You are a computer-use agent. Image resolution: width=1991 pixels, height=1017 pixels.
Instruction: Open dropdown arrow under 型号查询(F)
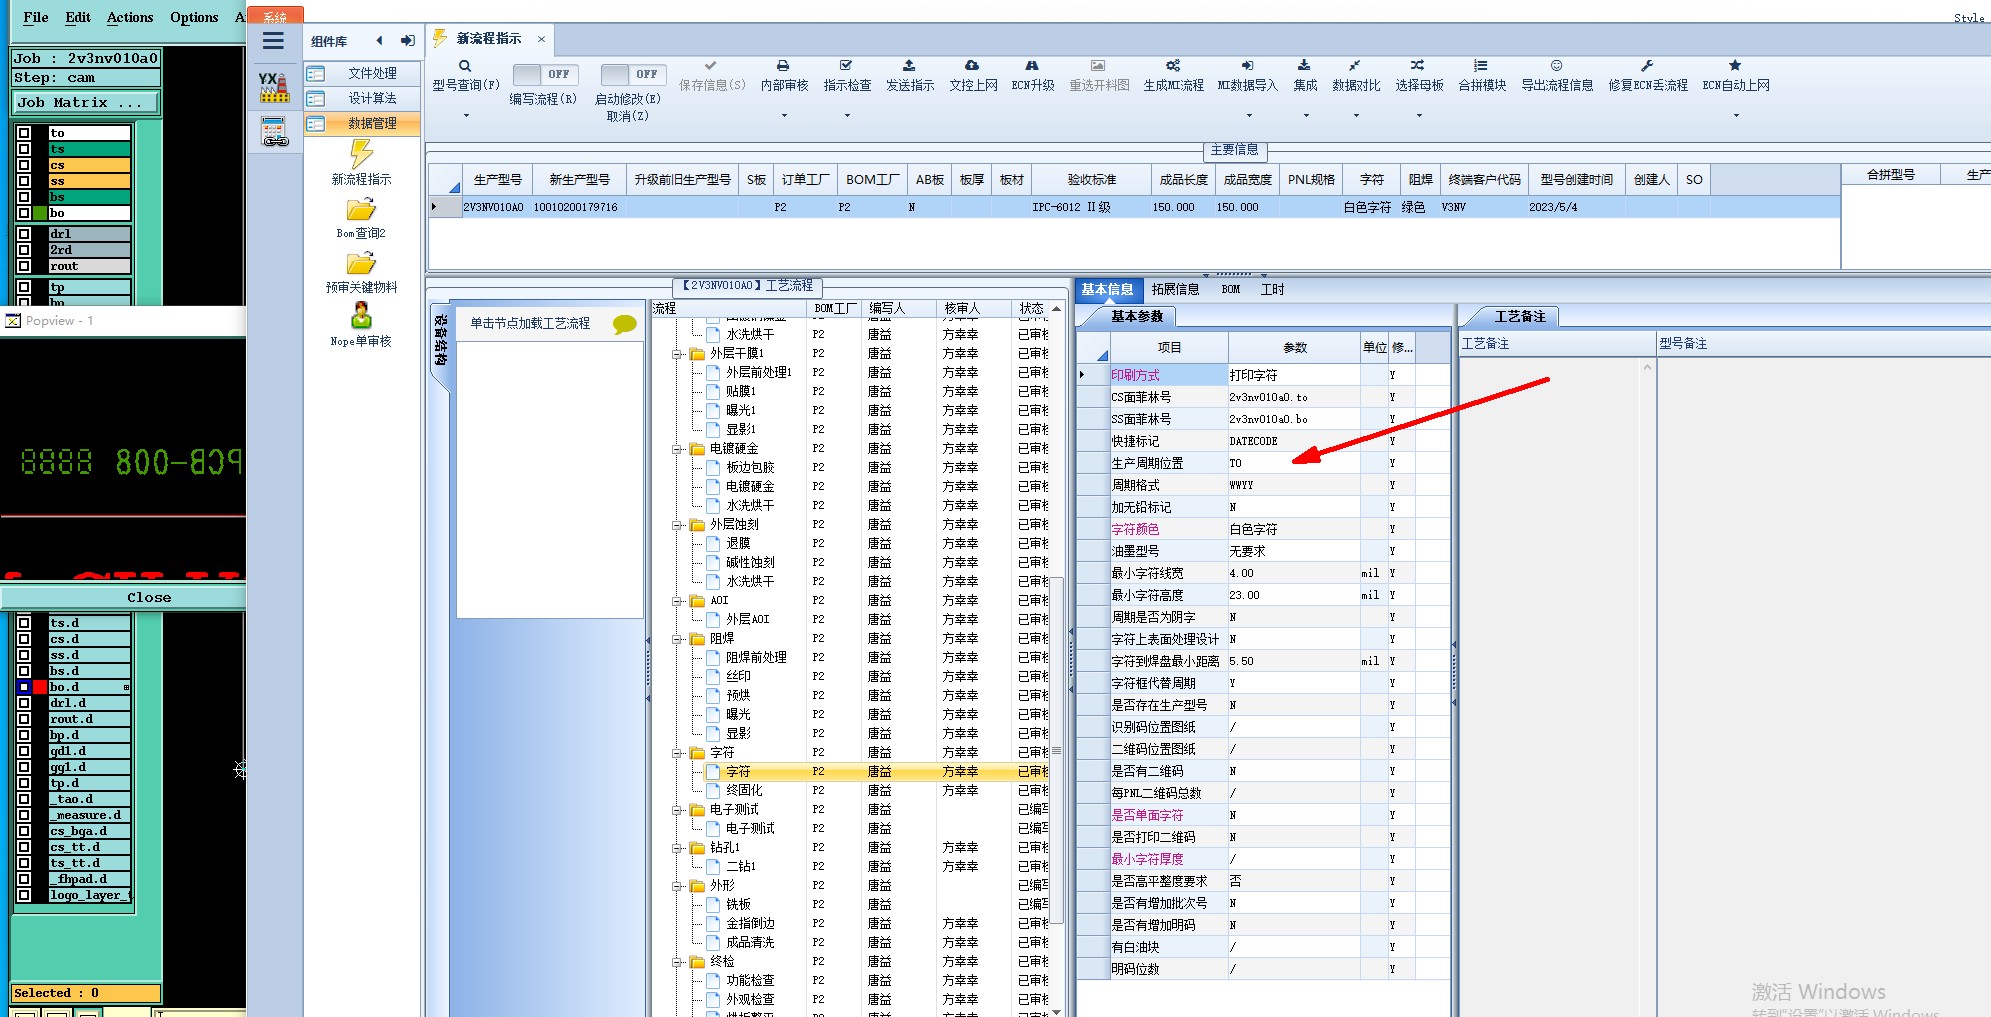coord(465,116)
